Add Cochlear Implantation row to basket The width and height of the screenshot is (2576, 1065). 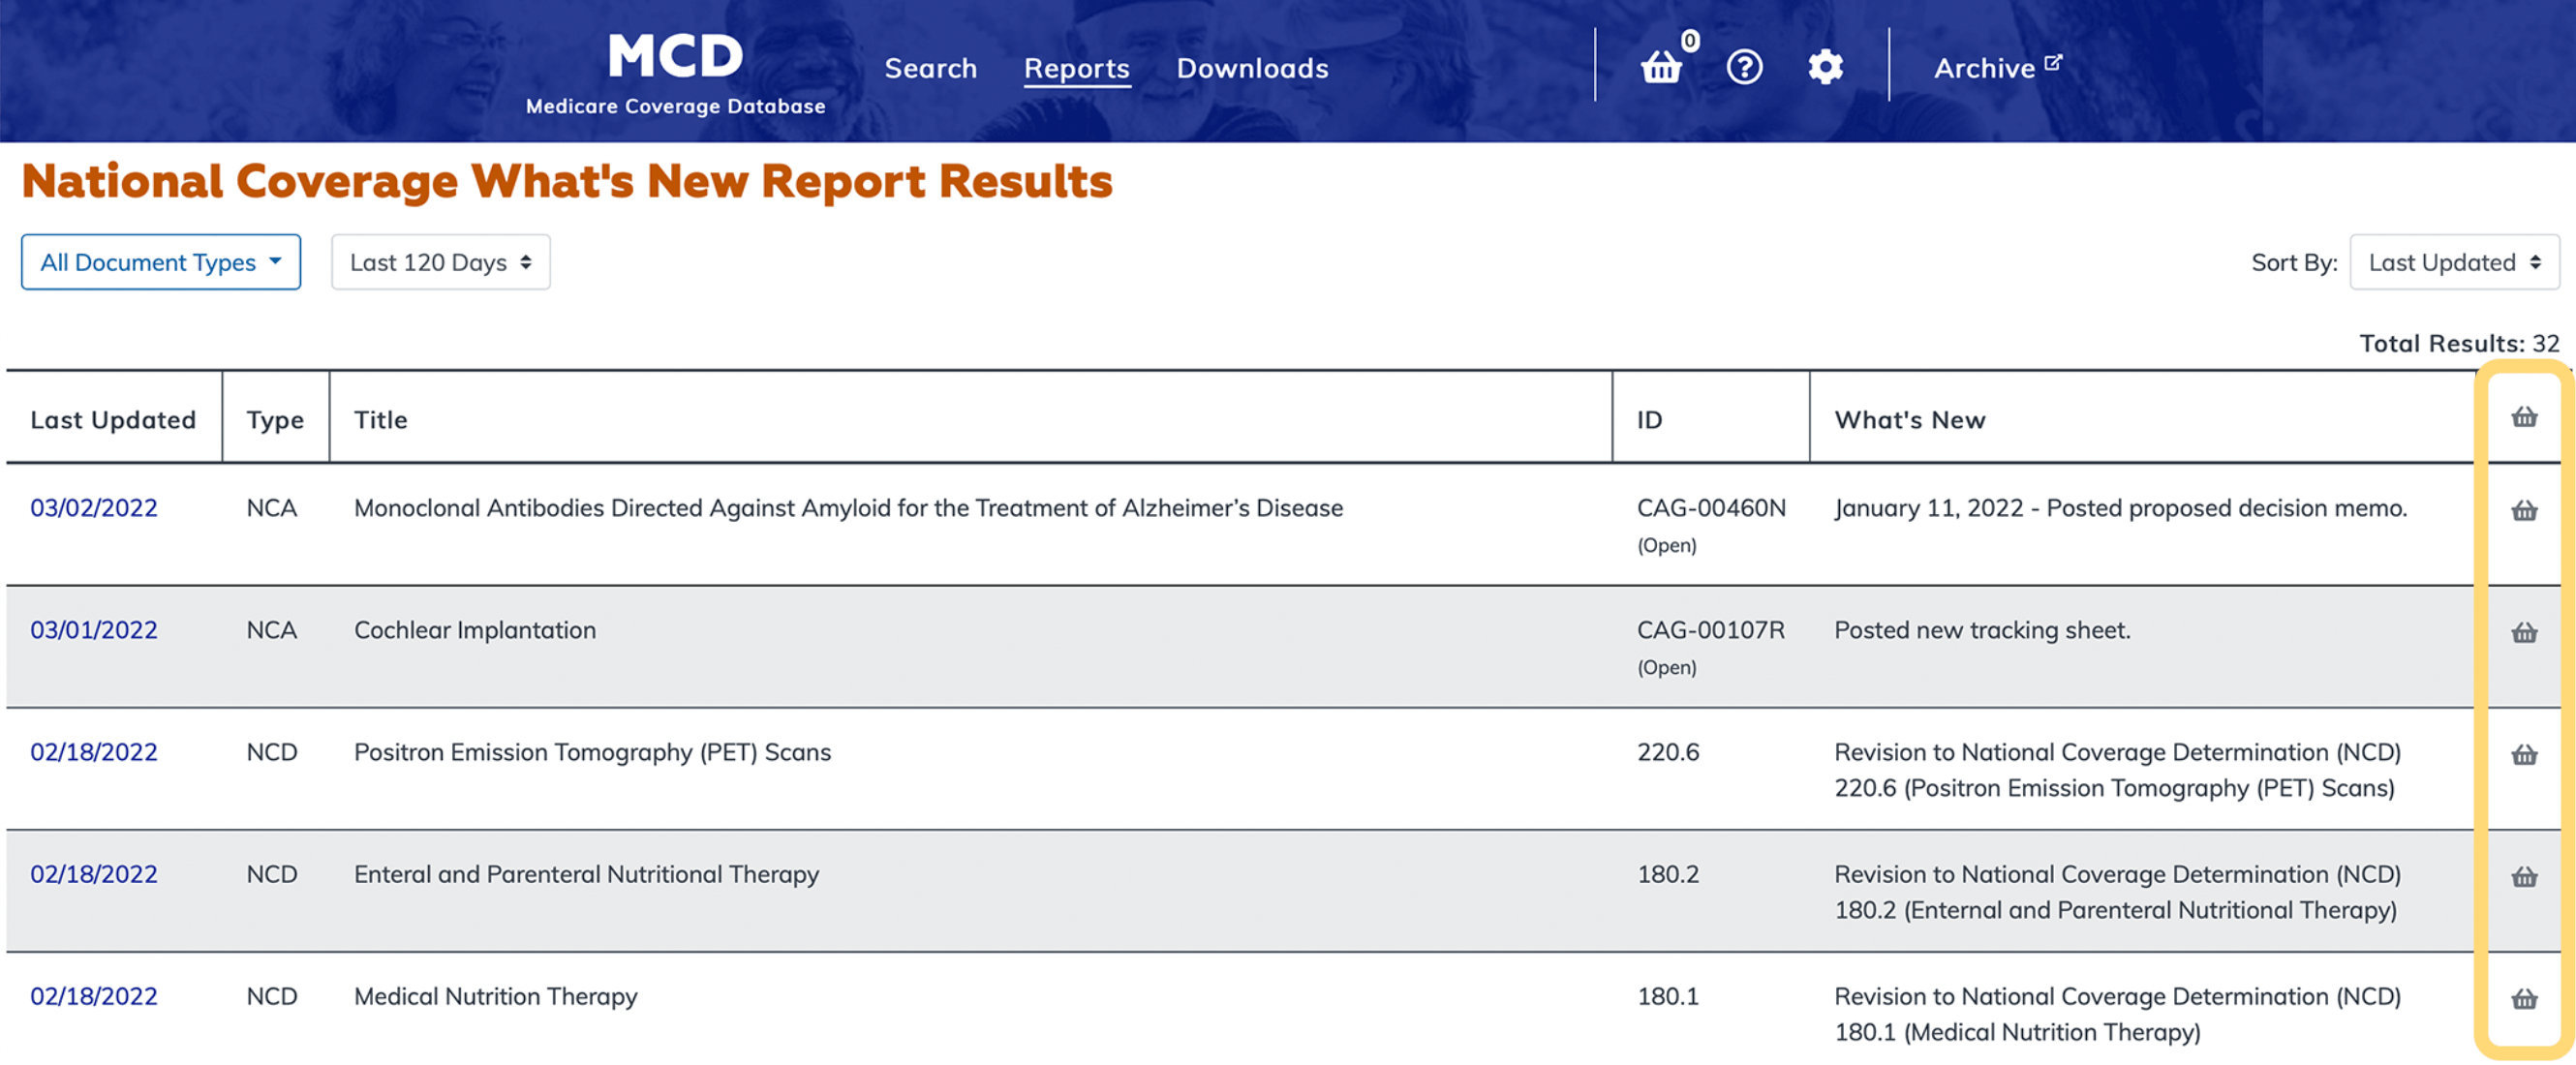click(2524, 633)
